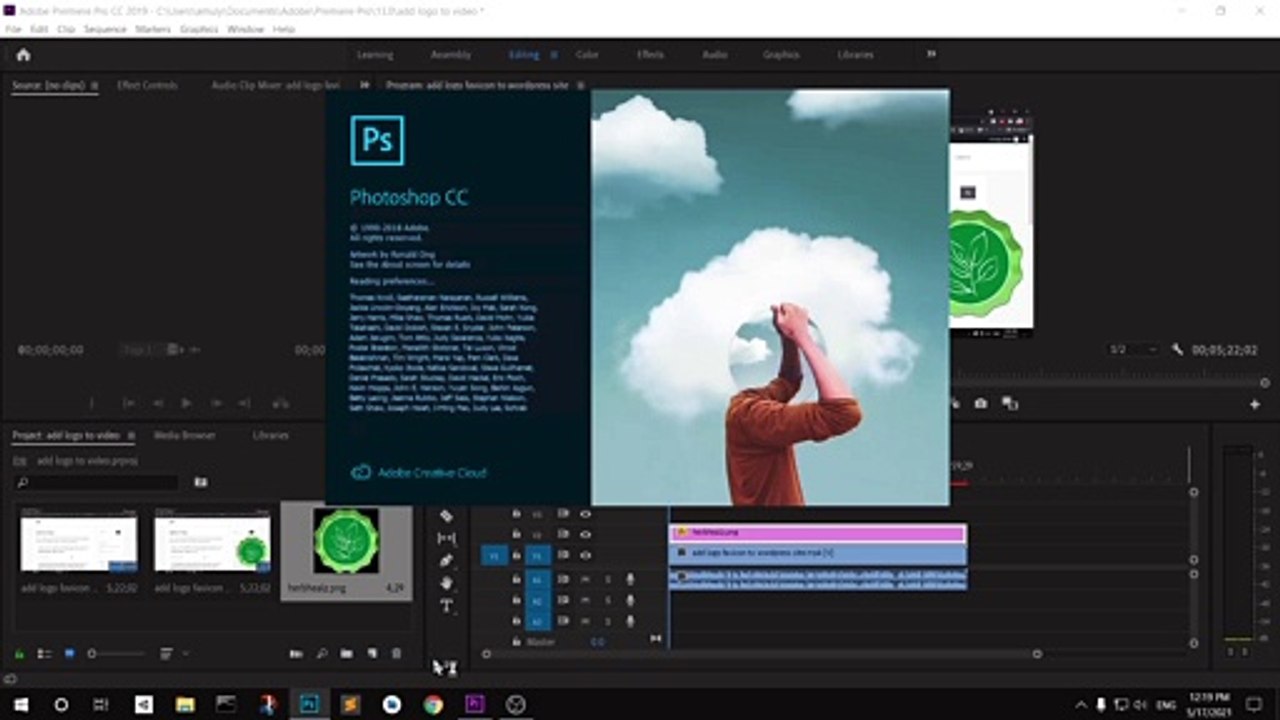The width and height of the screenshot is (1280, 720).
Task: Click the Clear trash icon in Project panel
Action: [396, 654]
